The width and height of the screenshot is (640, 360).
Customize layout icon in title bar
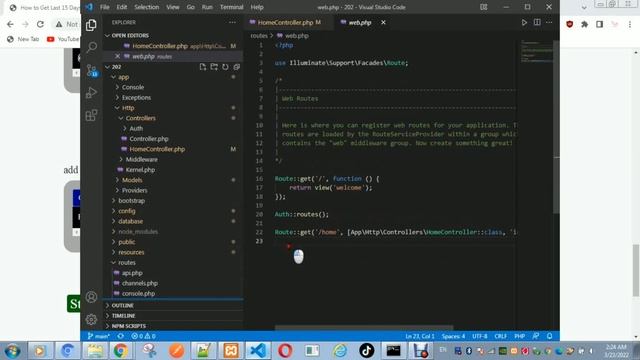pyautogui.click(x=484, y=7)
